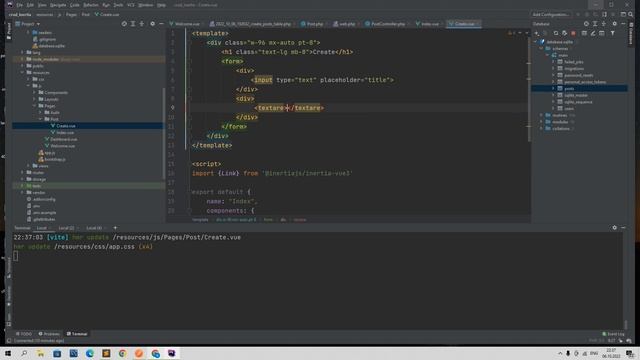Viewport: 640px width, 360px height.
Task: Open the Event Log button
Action: pos(613,334)
